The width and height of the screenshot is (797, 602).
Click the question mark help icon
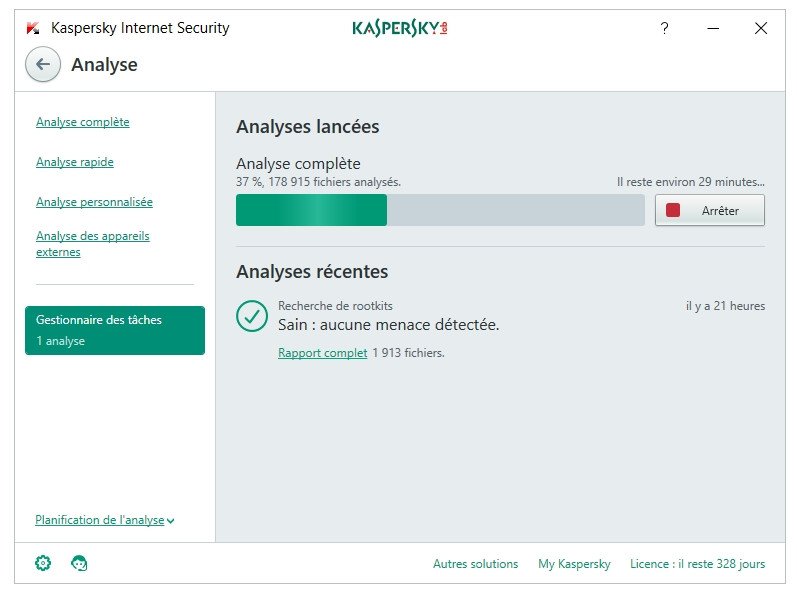click(664, 28)
